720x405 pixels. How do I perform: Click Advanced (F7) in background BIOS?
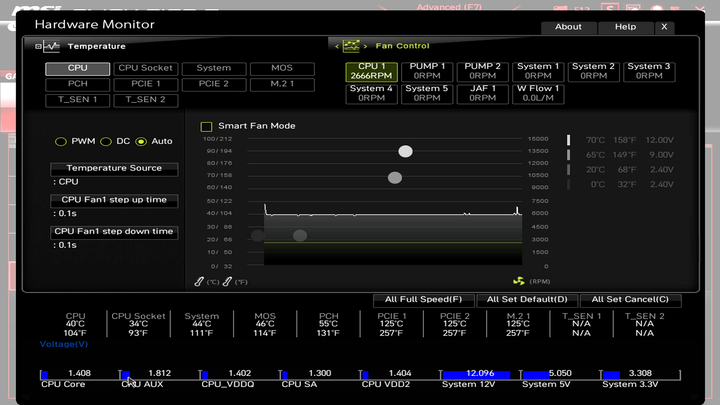click(x=449, y=6)
